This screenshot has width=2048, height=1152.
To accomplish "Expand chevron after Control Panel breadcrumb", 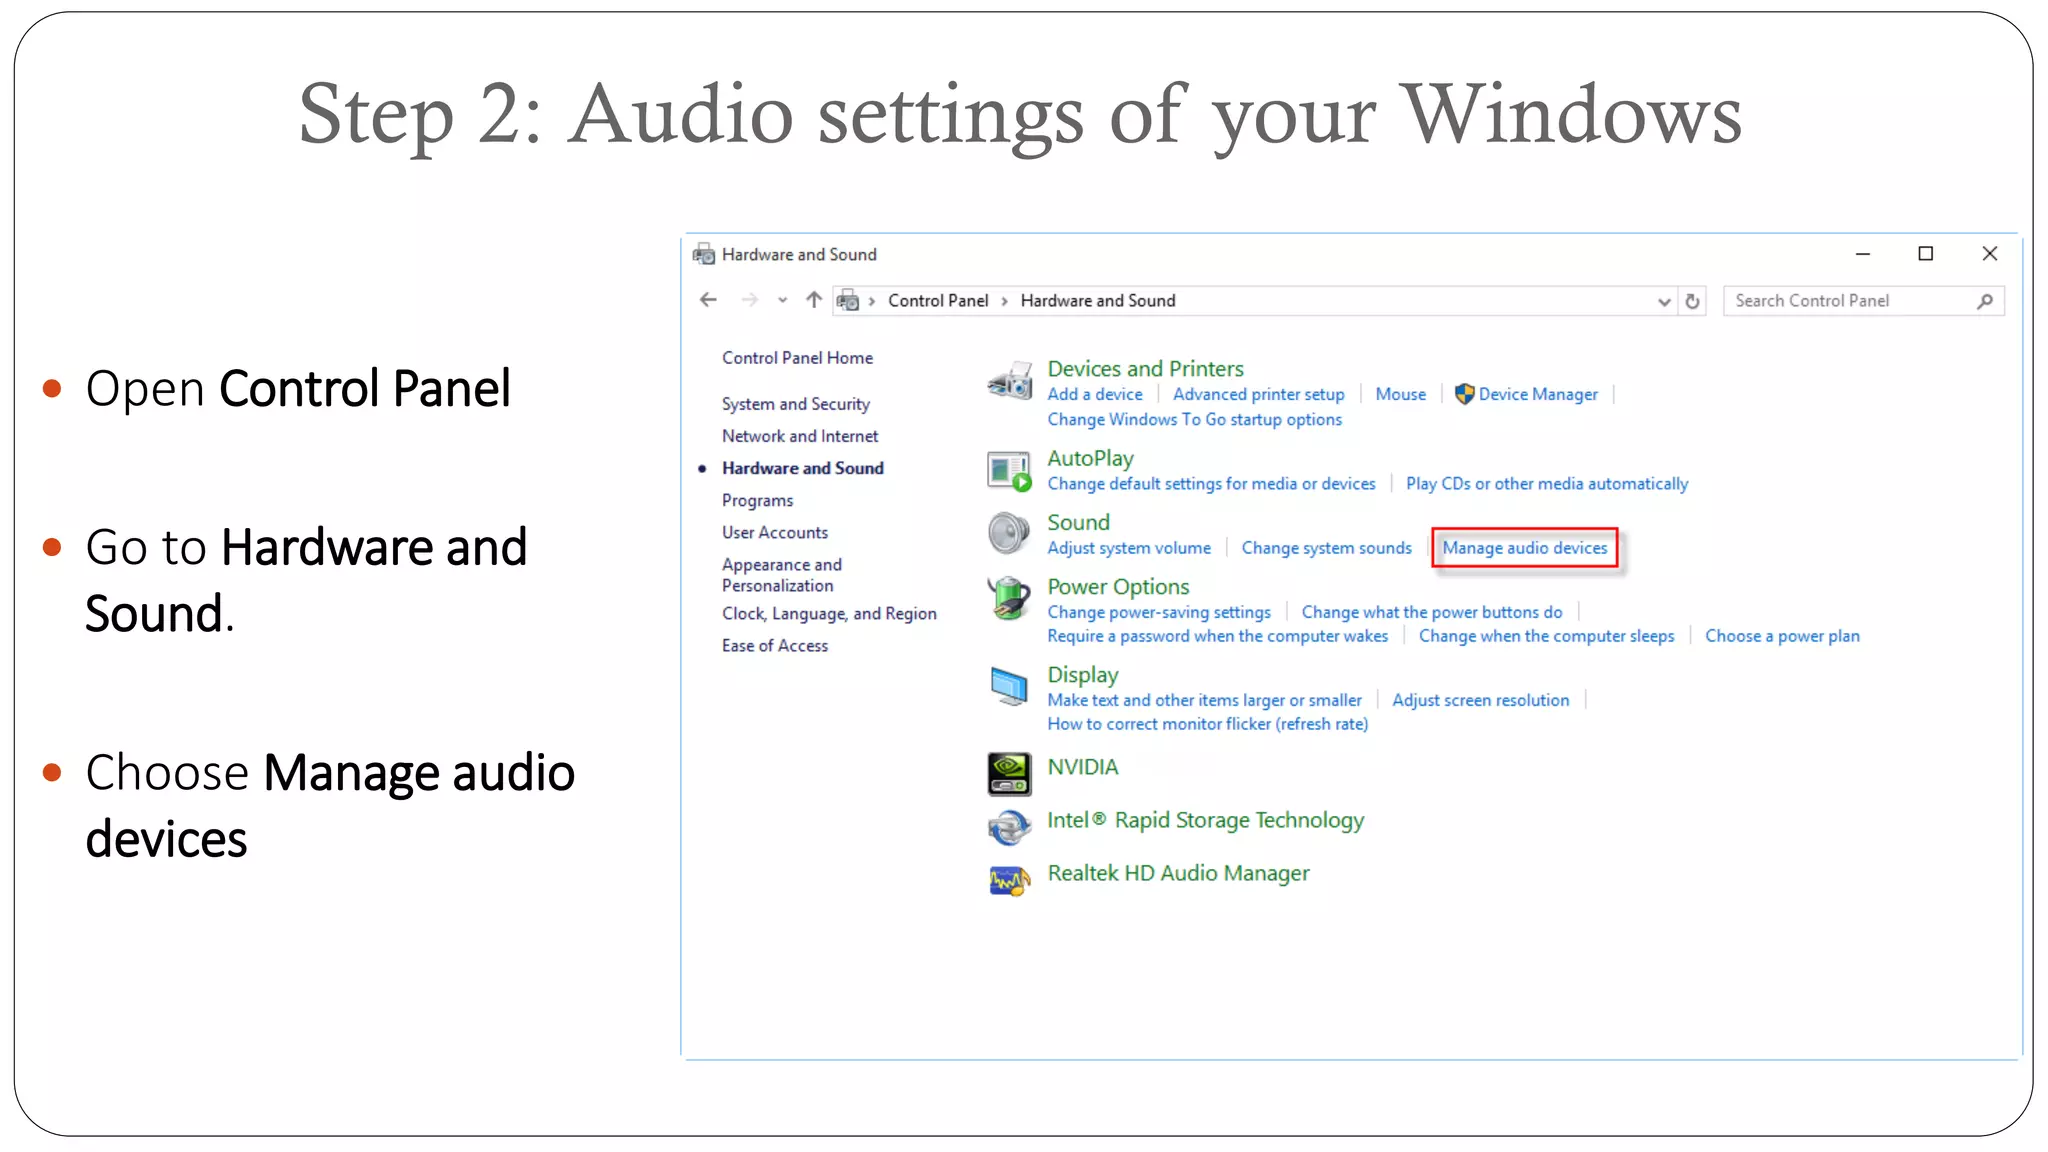I will [x=1004, y=301].
